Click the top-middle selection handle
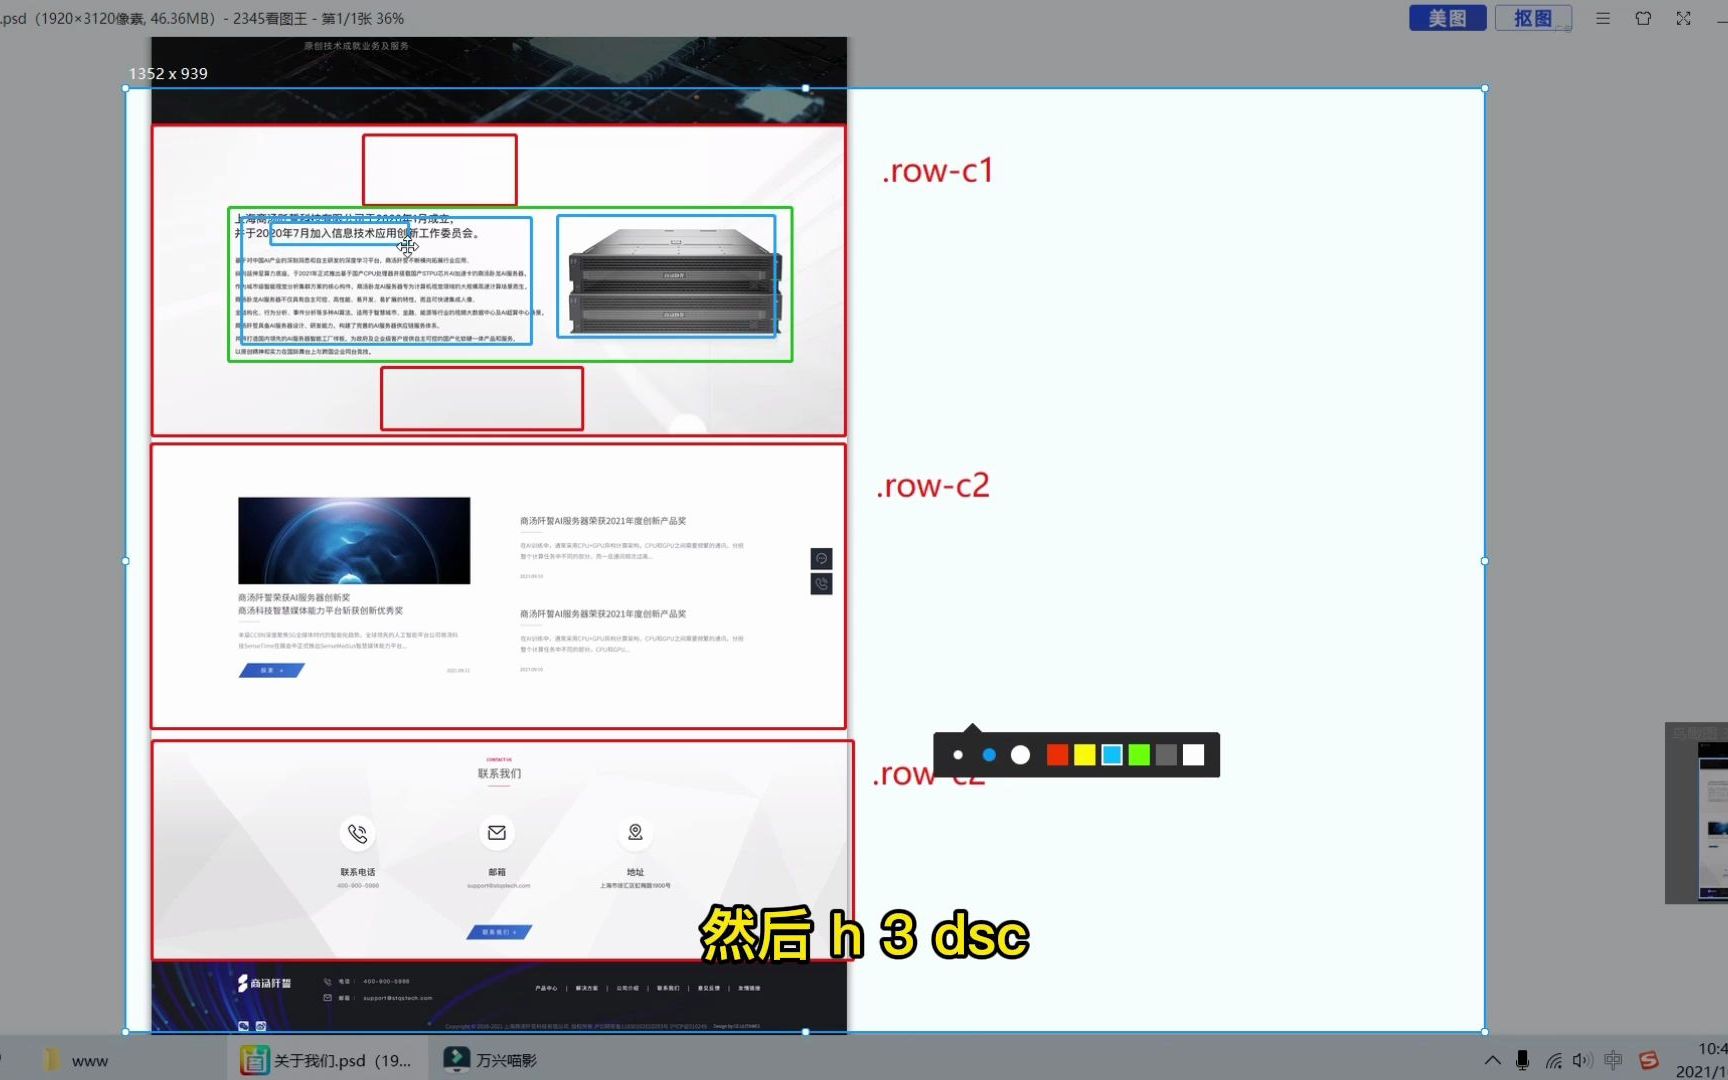The image size is (1728, 1080). click(x=805, y=88)
